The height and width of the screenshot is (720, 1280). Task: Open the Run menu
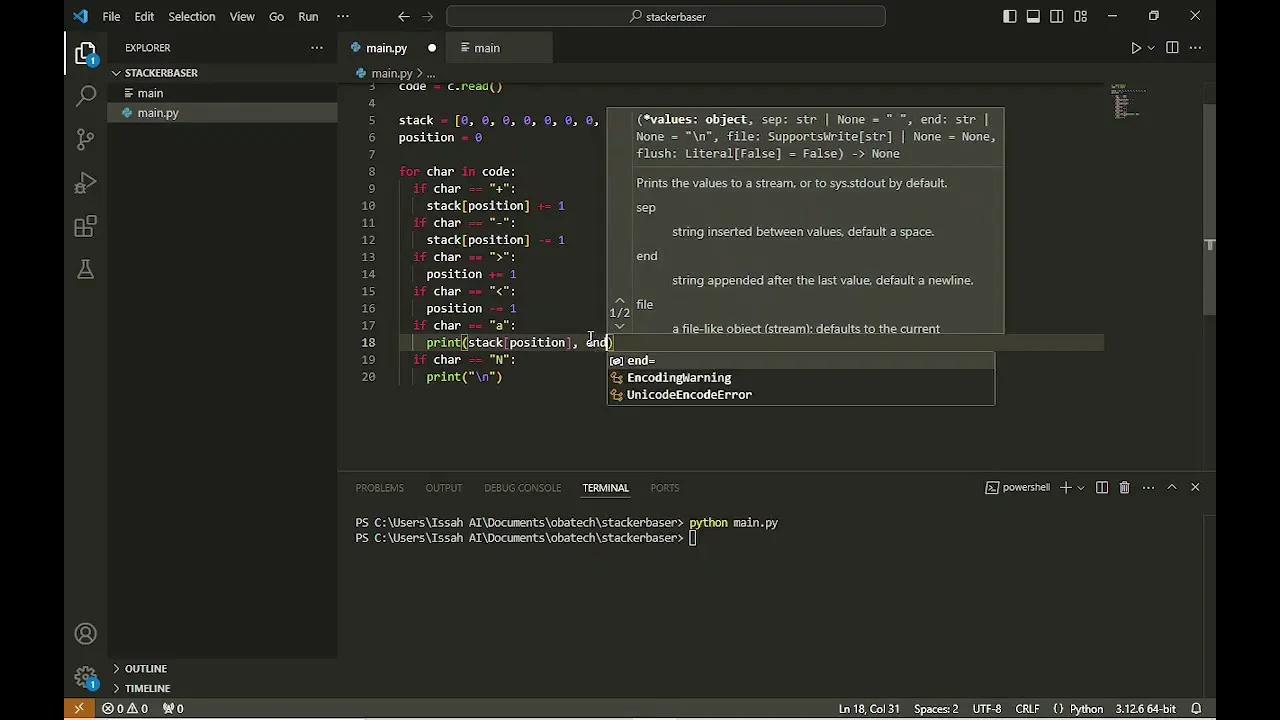(308, 16)
